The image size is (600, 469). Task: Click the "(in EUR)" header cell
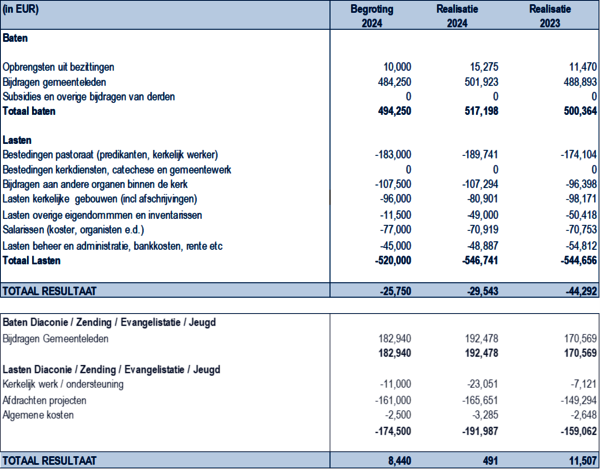24,9
